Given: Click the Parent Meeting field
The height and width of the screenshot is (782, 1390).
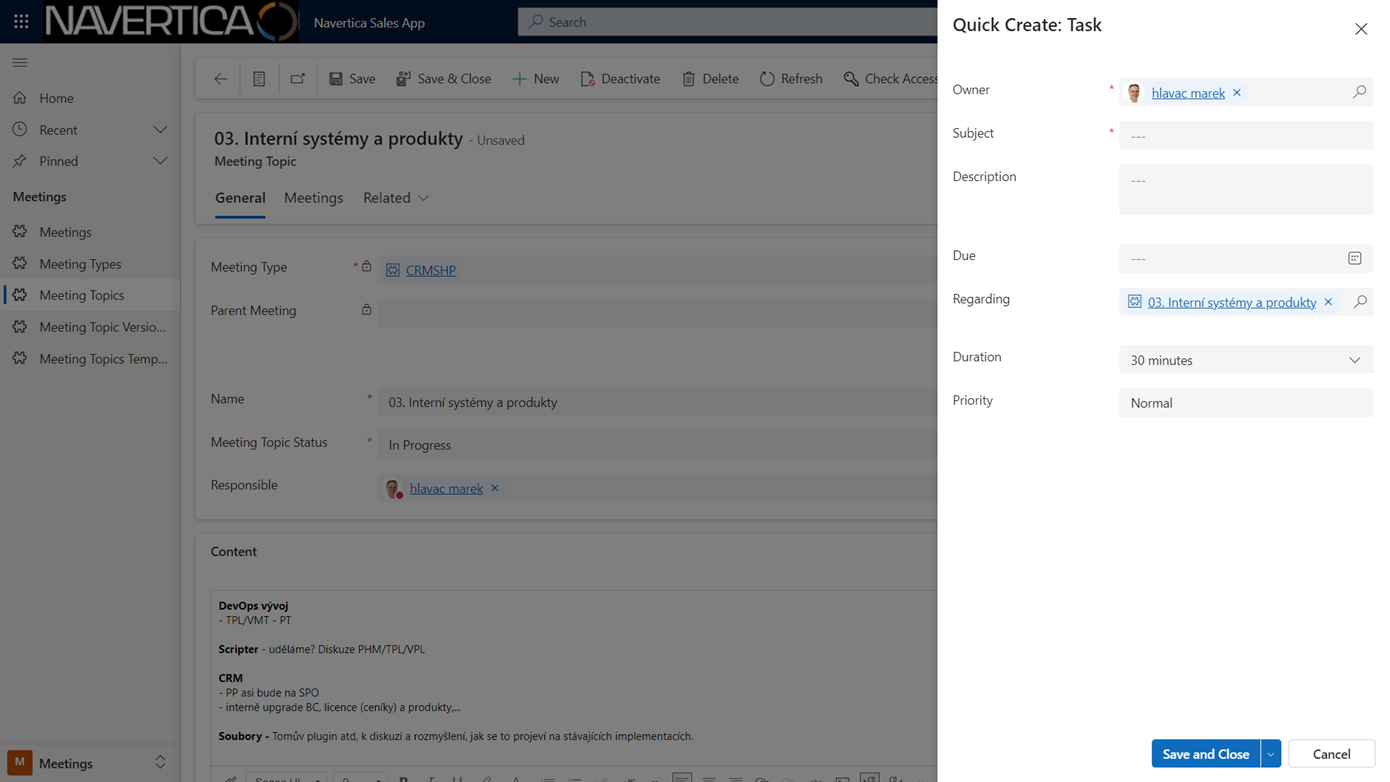Looking at the screenshot, I should point(657,312).
